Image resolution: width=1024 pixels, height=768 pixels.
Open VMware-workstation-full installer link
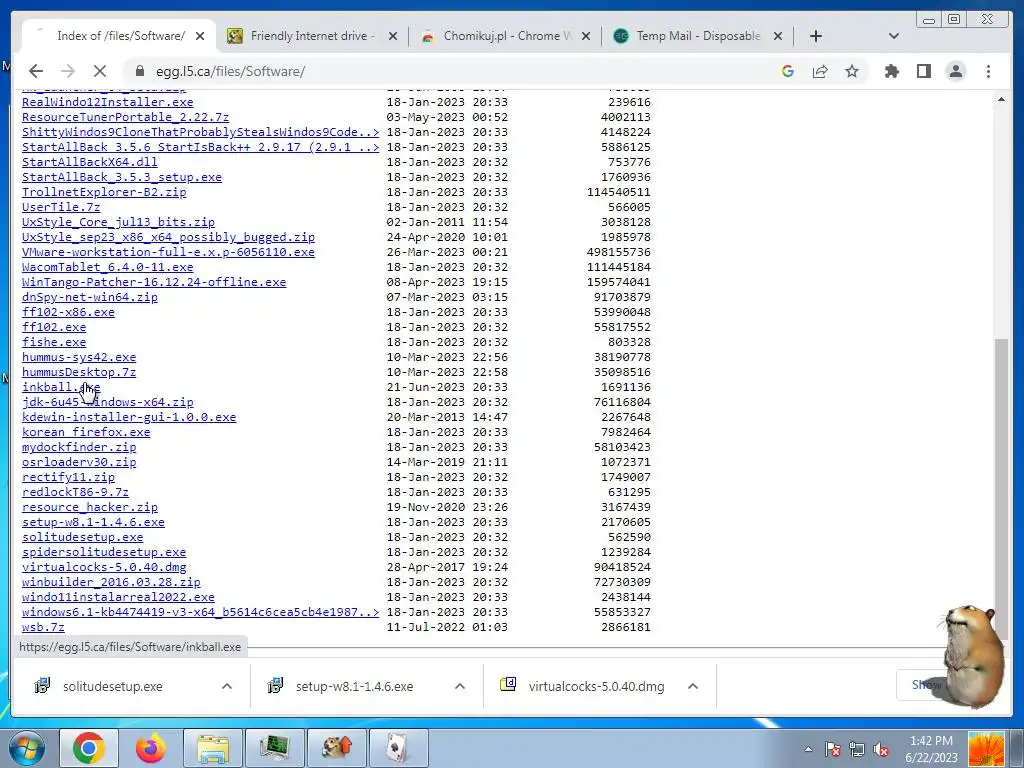168,253
